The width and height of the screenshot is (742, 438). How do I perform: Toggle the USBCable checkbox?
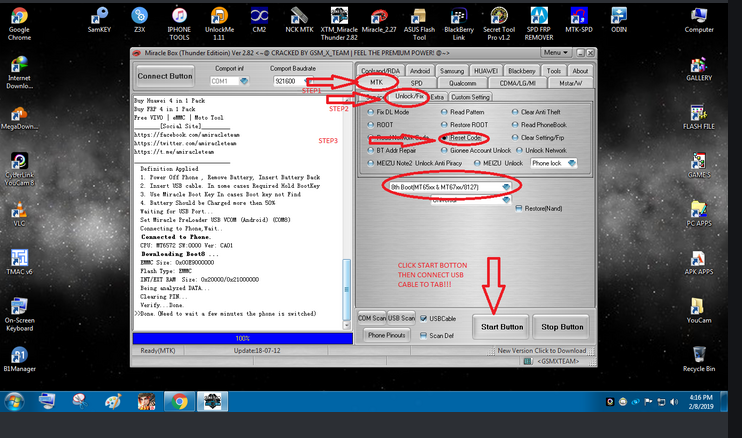pos(424,318)
